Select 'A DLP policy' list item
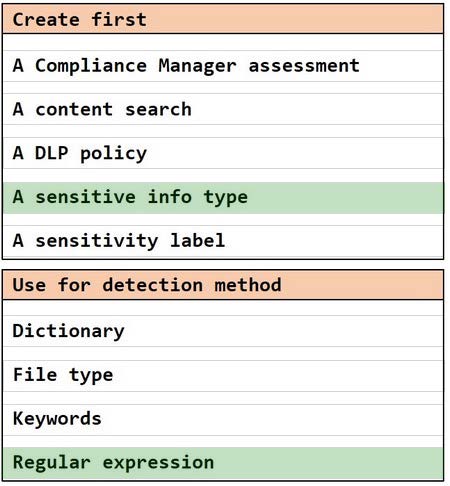The height and width of the screenshot is (486, 450). coord(223,153)
